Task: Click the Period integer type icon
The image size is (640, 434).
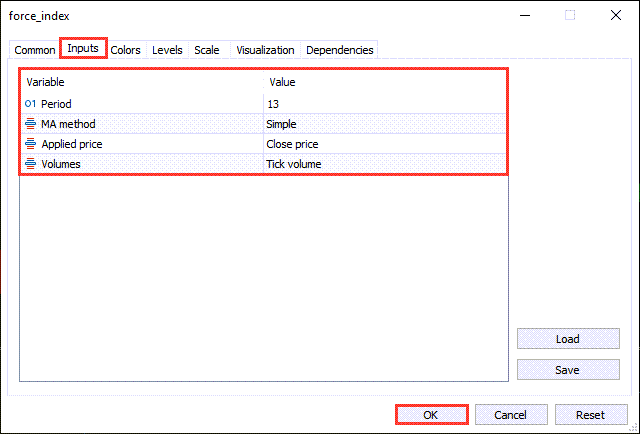Action: coord(30,104)
